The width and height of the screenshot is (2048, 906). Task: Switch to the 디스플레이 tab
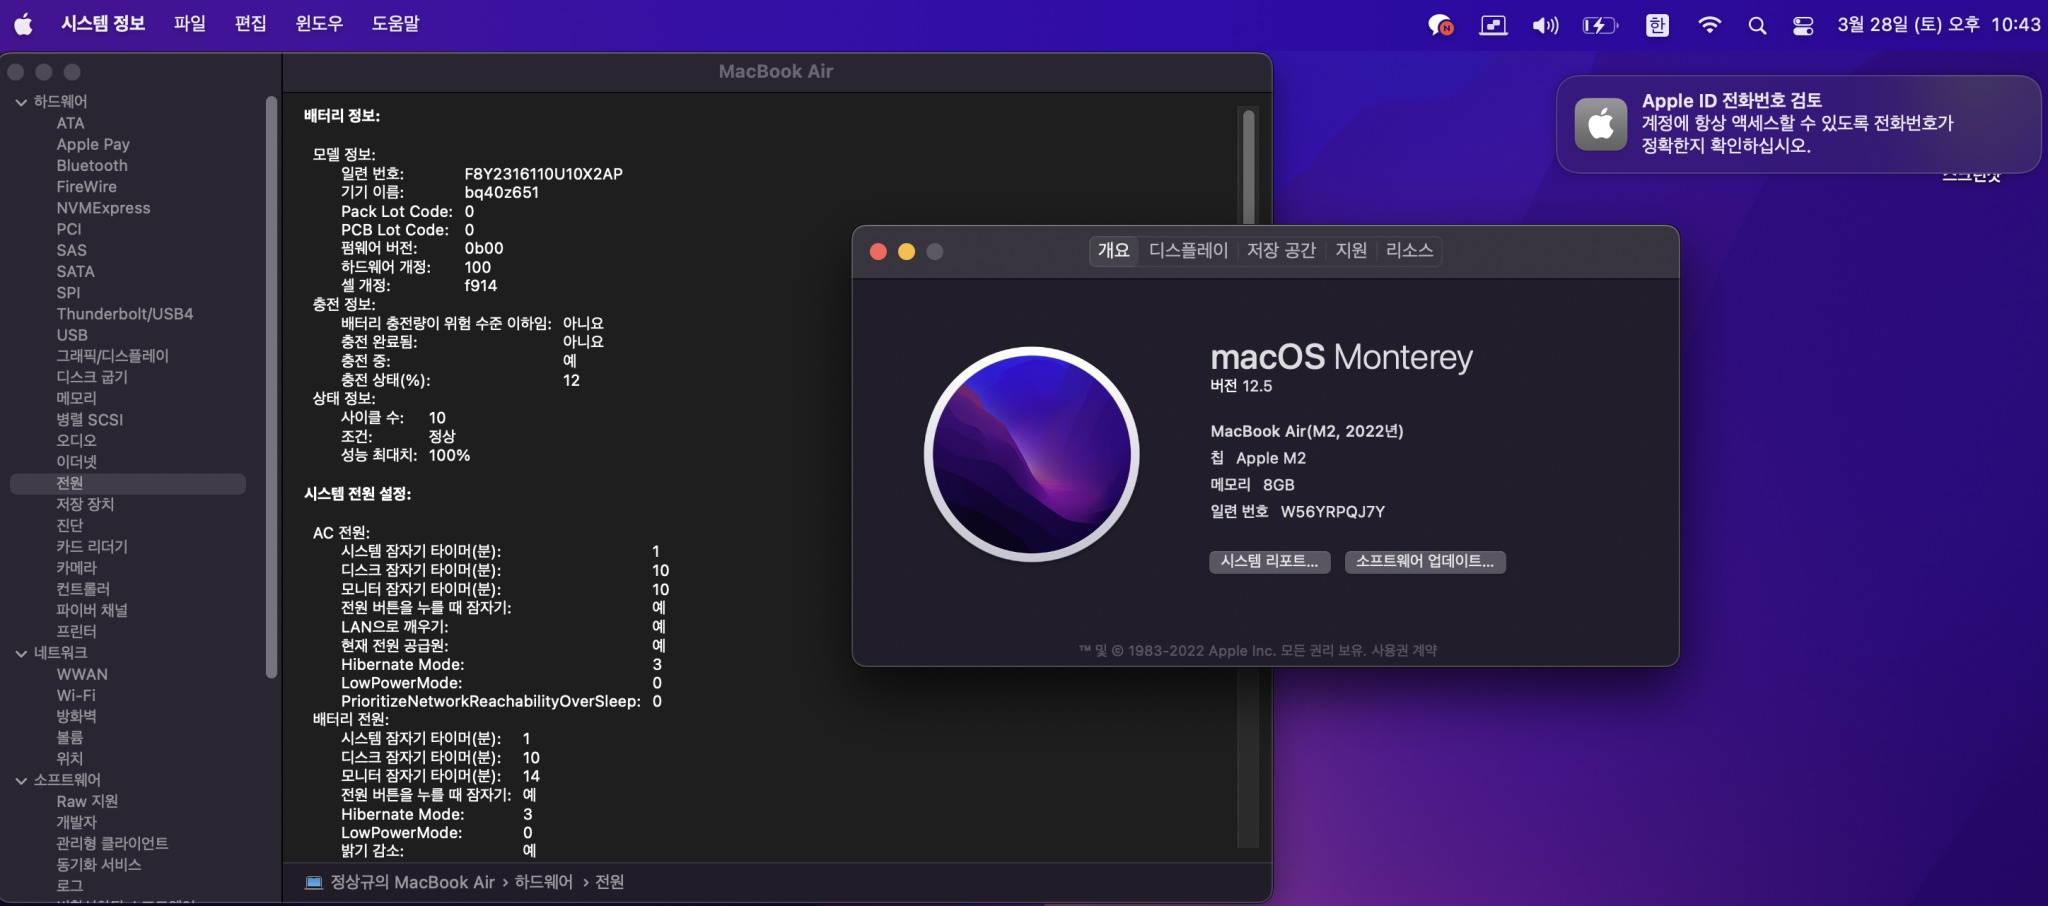point(1188,251)
